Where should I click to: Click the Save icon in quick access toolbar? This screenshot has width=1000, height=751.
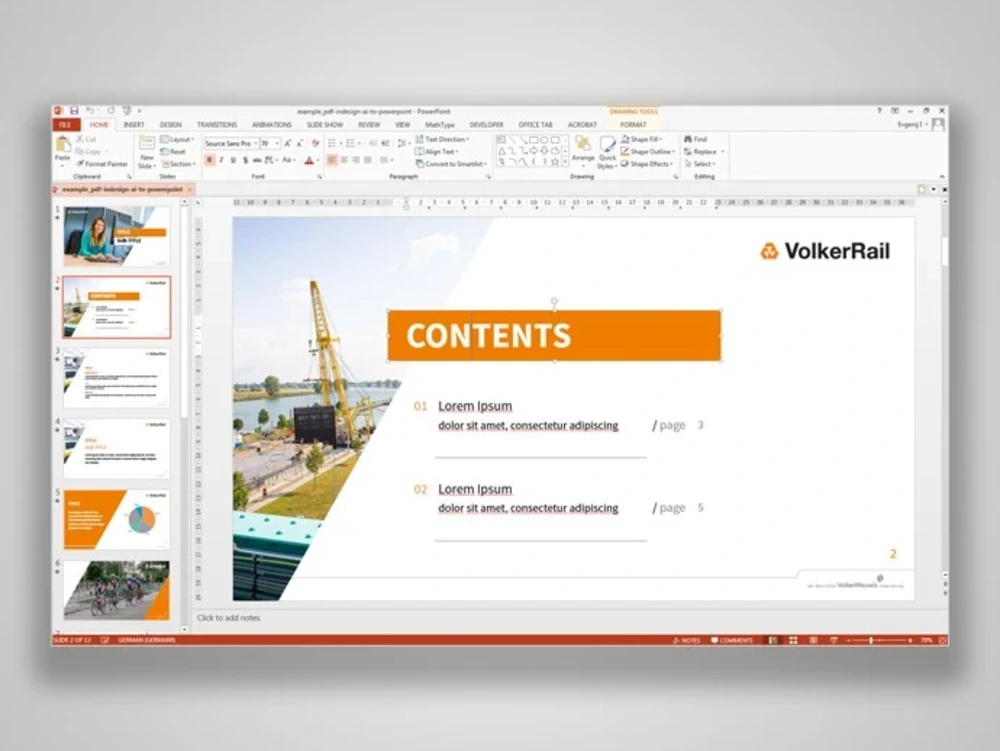point(74,111)
